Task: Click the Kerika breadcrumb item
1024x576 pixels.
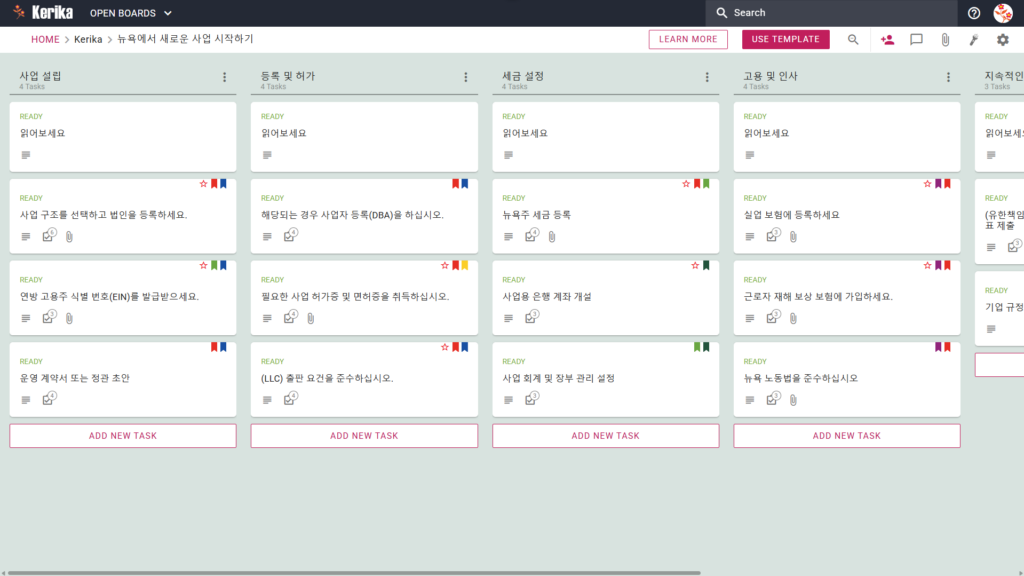Action: tap(88, 39)
